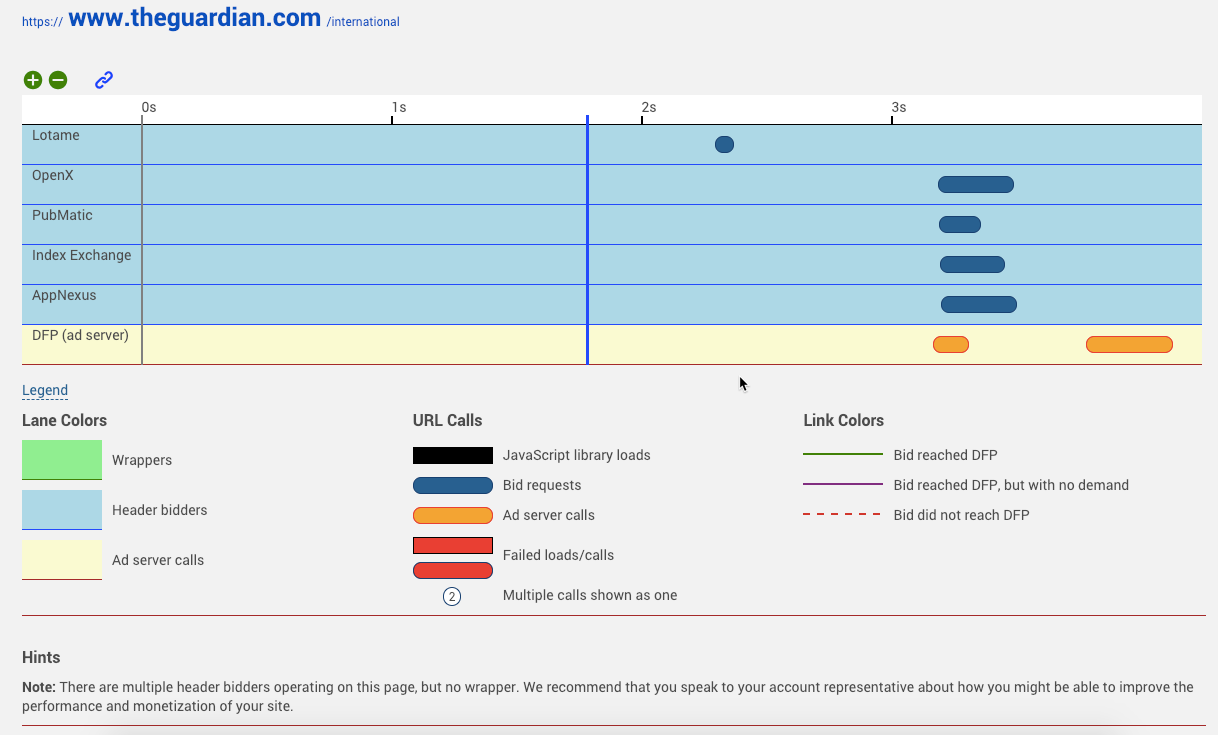The width and height of the screenshot is (1218, 735).
Task: Click the Wrappers legend label
Action: 142,460
